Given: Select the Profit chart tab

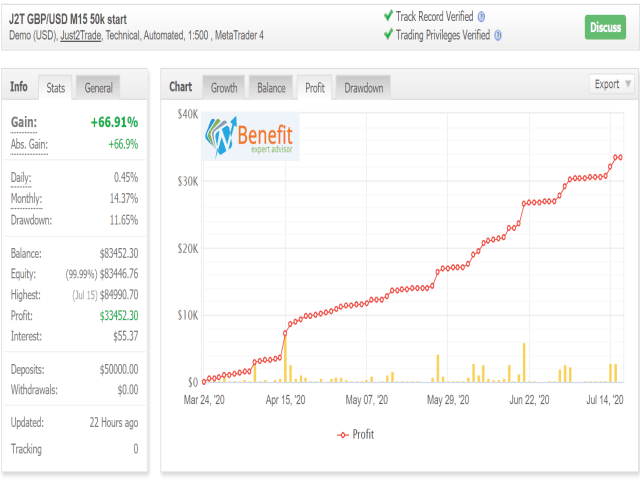Looking at the screenshot, I should click(315, 88).
